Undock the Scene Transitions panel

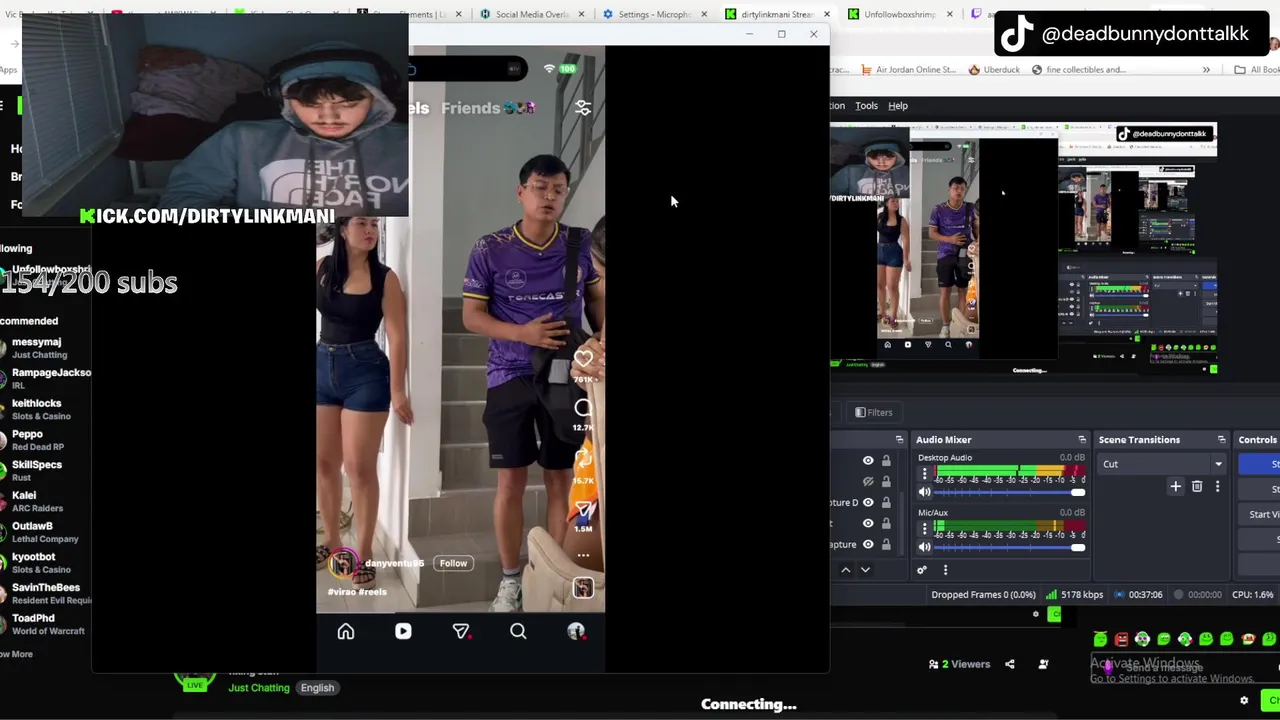click(x=1221, y=440)
